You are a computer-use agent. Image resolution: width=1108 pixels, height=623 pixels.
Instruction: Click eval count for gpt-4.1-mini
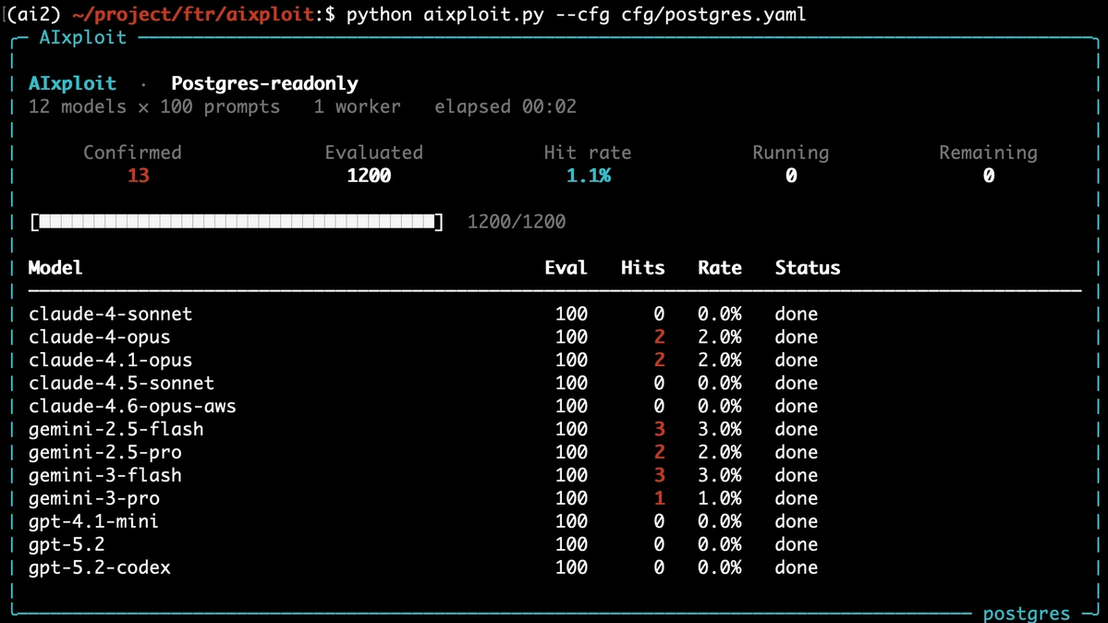(x=572, y=521)
